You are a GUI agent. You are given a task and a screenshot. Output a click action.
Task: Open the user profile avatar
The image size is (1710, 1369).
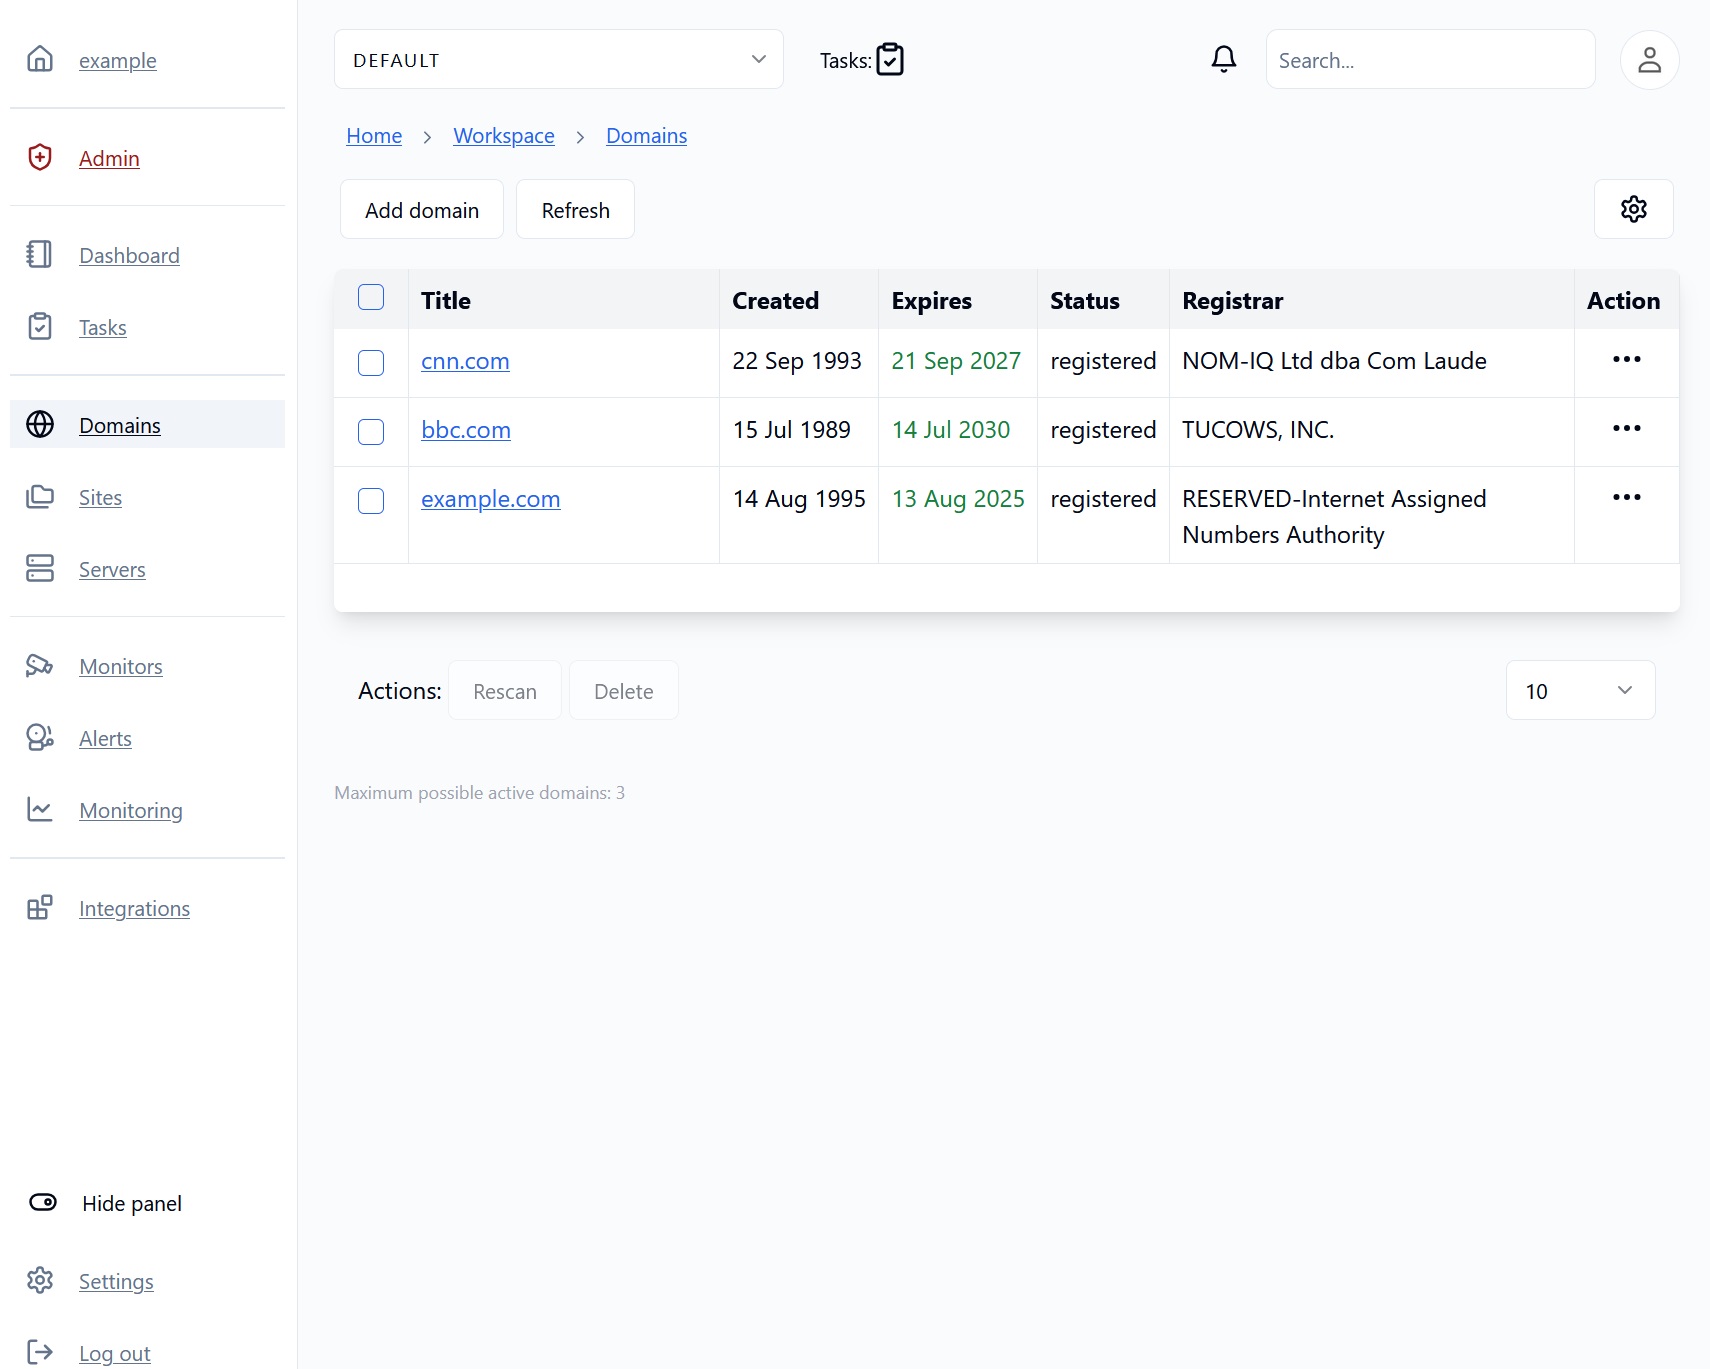(x=1650, y=60)
